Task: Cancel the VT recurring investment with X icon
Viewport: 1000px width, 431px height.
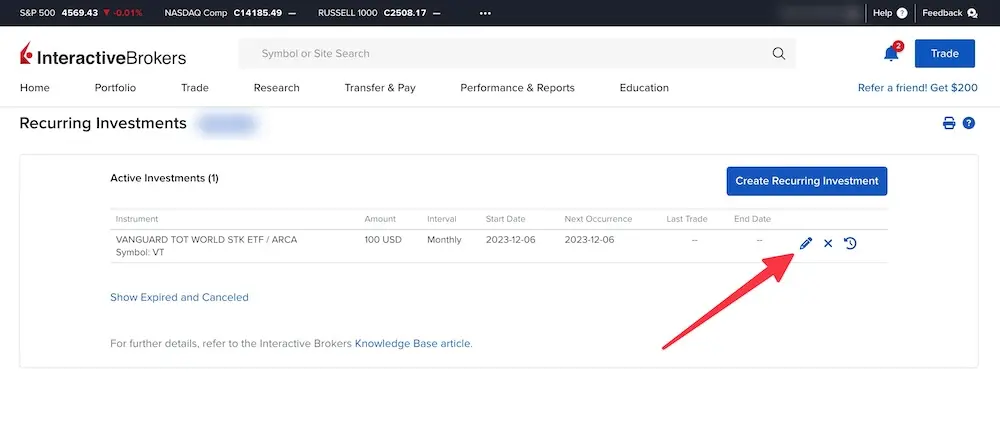Action: pos(828,243)
